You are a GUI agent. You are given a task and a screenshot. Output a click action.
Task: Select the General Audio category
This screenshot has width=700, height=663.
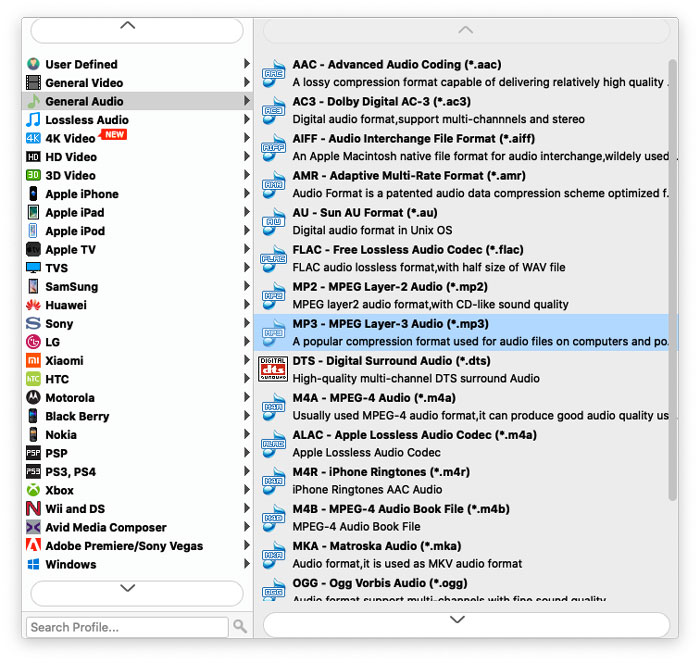137,101
